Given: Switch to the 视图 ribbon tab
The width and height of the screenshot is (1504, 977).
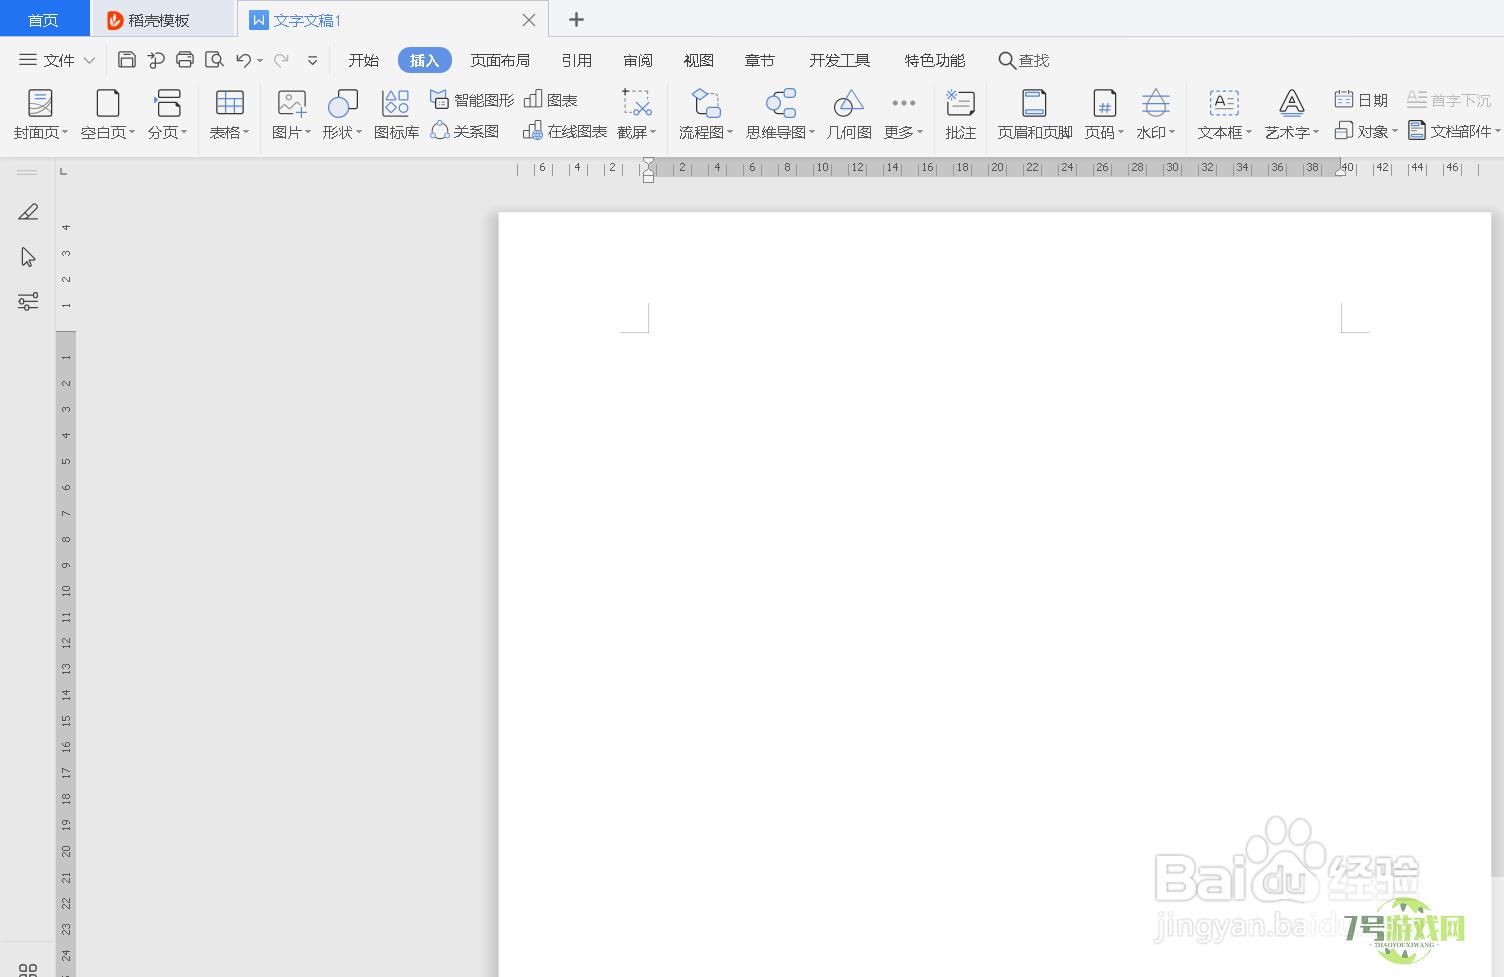Looking at the screenshot, I should [699, 60].
